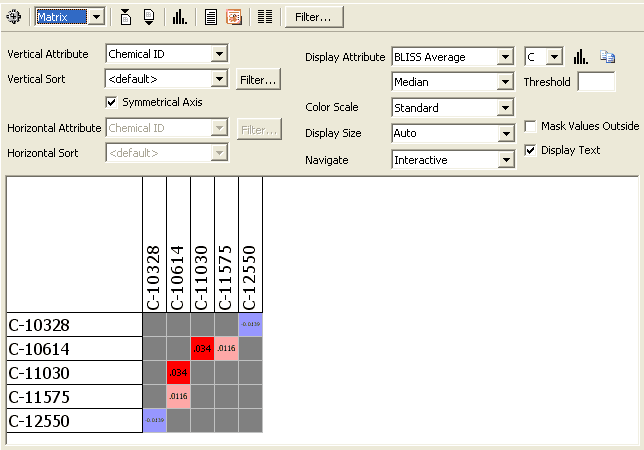The image size is (644, 450).
Task: Click the tag icon with down arrow
Action: click(x=149, y=17)
